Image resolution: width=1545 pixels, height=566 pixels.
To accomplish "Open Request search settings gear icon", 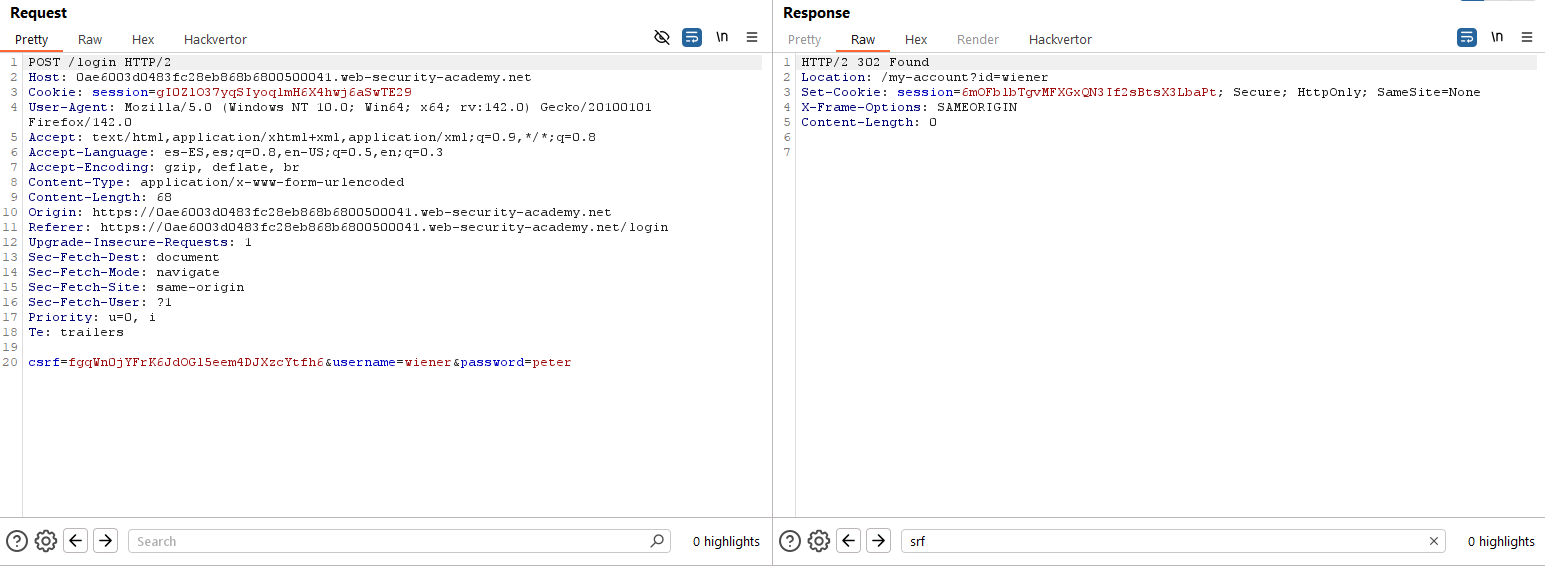I will [45, 541].
